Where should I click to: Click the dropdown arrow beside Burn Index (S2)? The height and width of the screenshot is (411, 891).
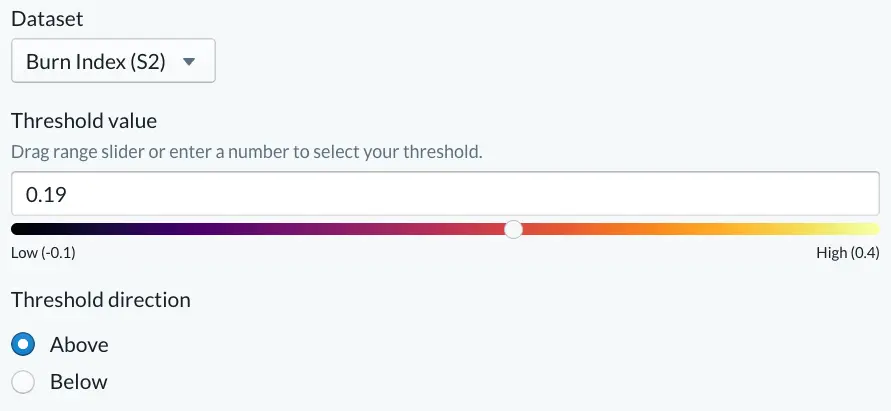[x=189, y=61]
